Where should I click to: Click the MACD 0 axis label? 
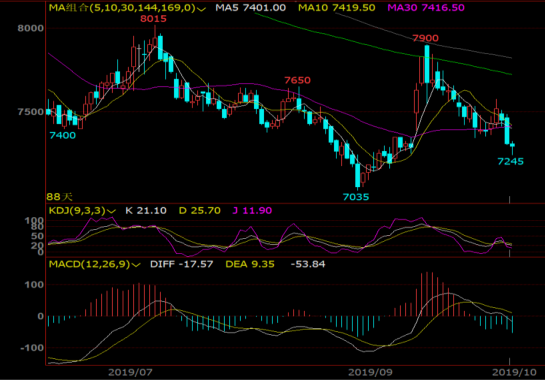pos(40,316)
